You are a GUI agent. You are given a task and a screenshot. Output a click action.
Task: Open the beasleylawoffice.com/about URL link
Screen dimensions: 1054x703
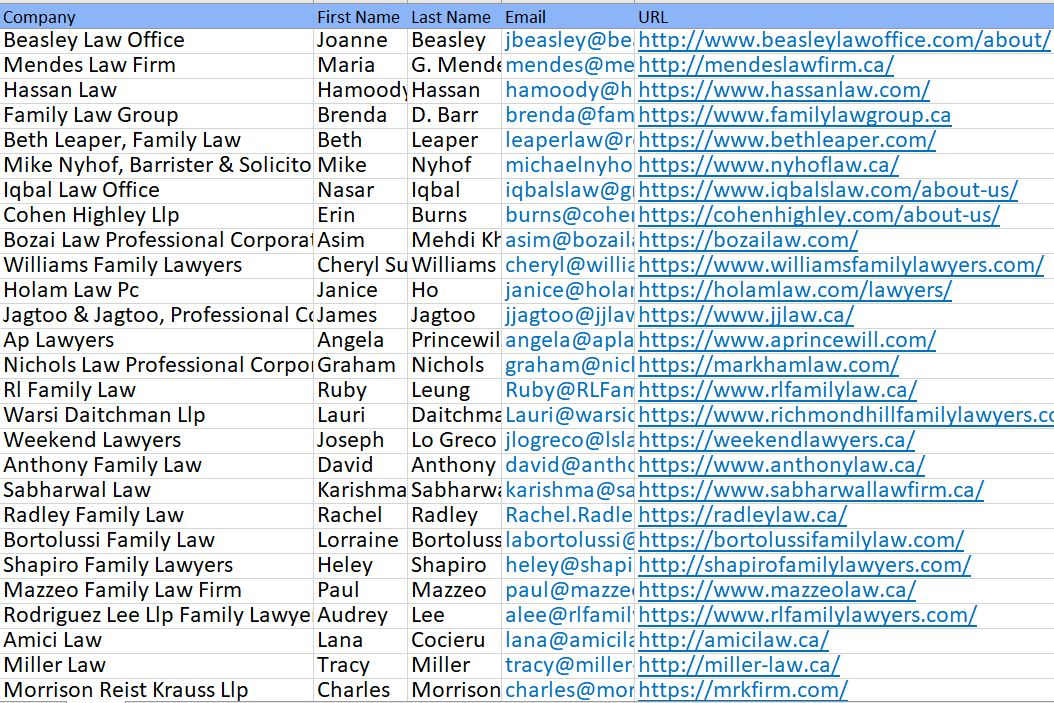pyautogui.click(x=844, y=40)
